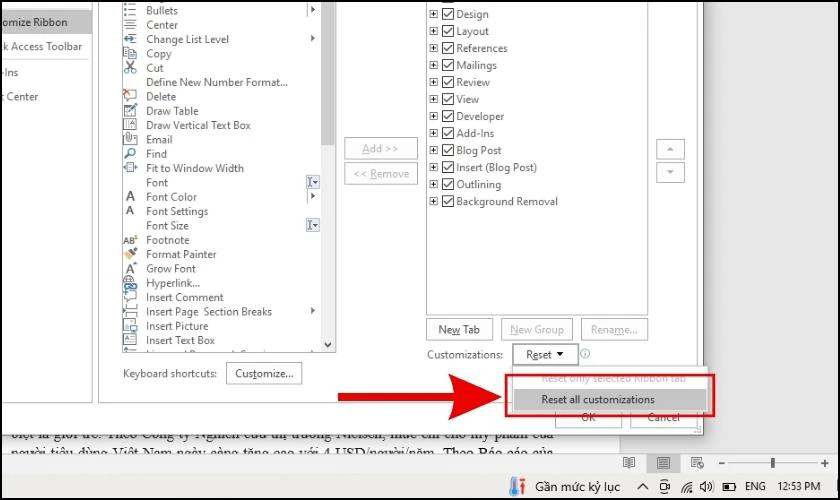
Task: Uncheck the Developer tab checkbox
Action: [448, 116]
